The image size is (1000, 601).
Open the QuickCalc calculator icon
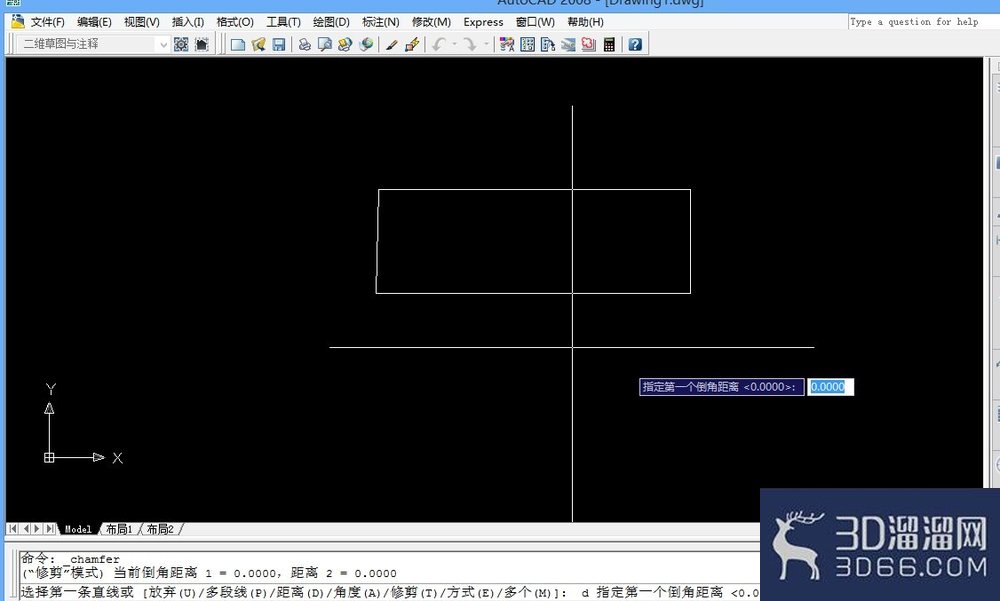[609, 45]
